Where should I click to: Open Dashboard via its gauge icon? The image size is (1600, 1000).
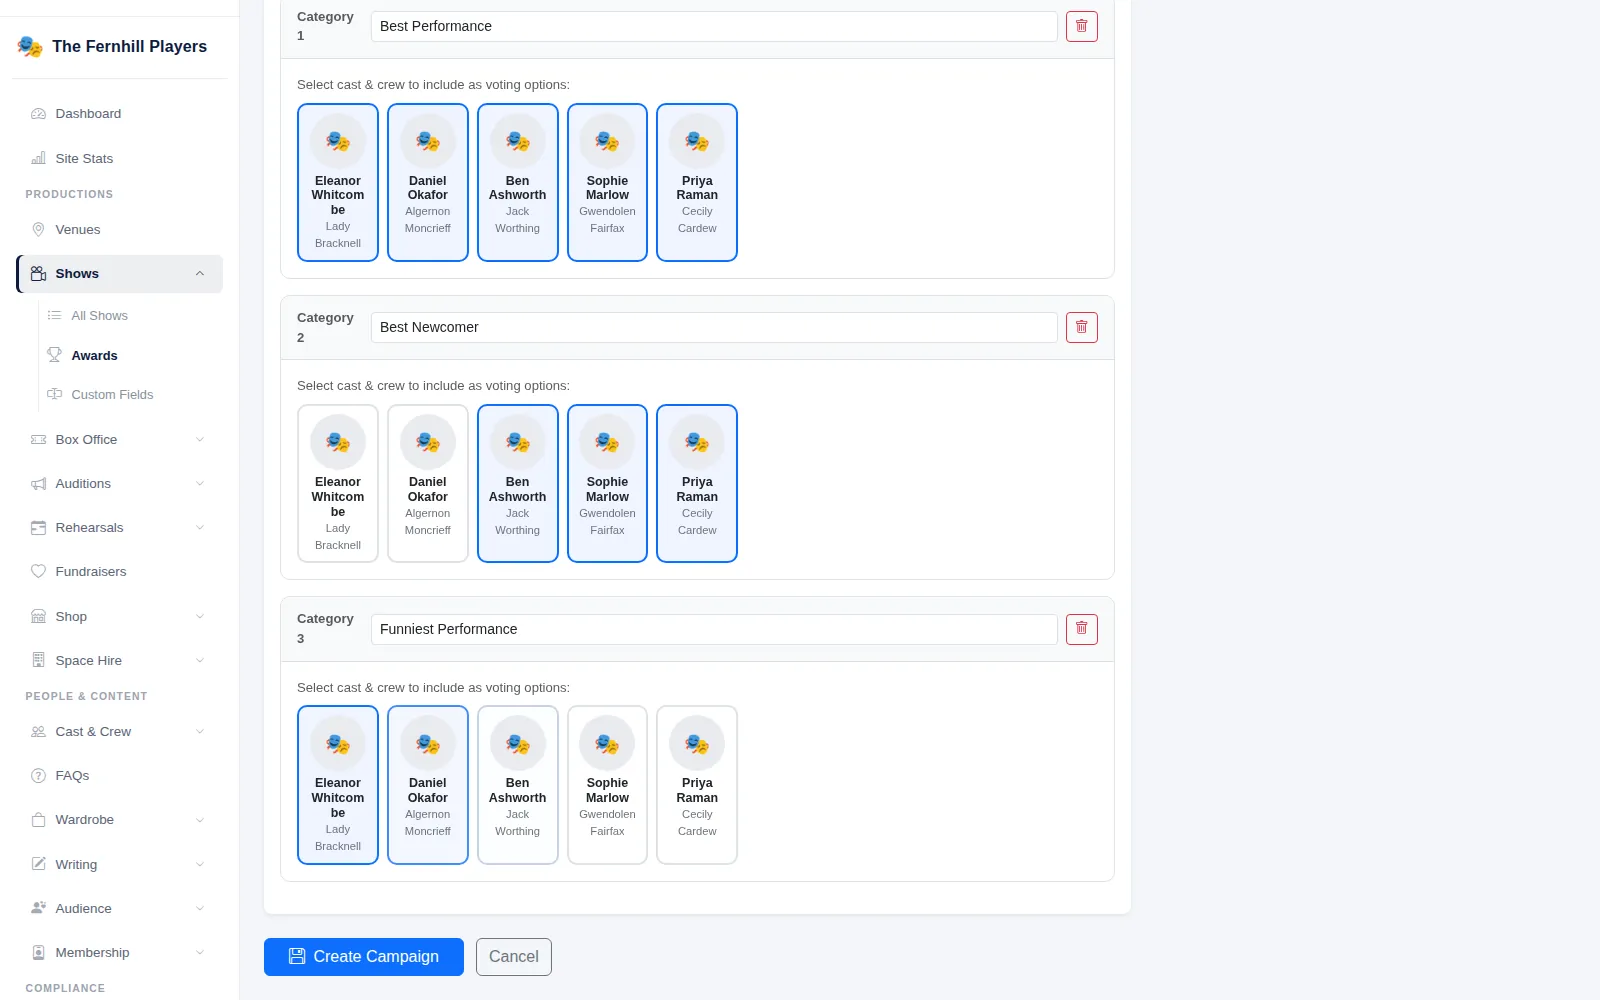[38, 114]
